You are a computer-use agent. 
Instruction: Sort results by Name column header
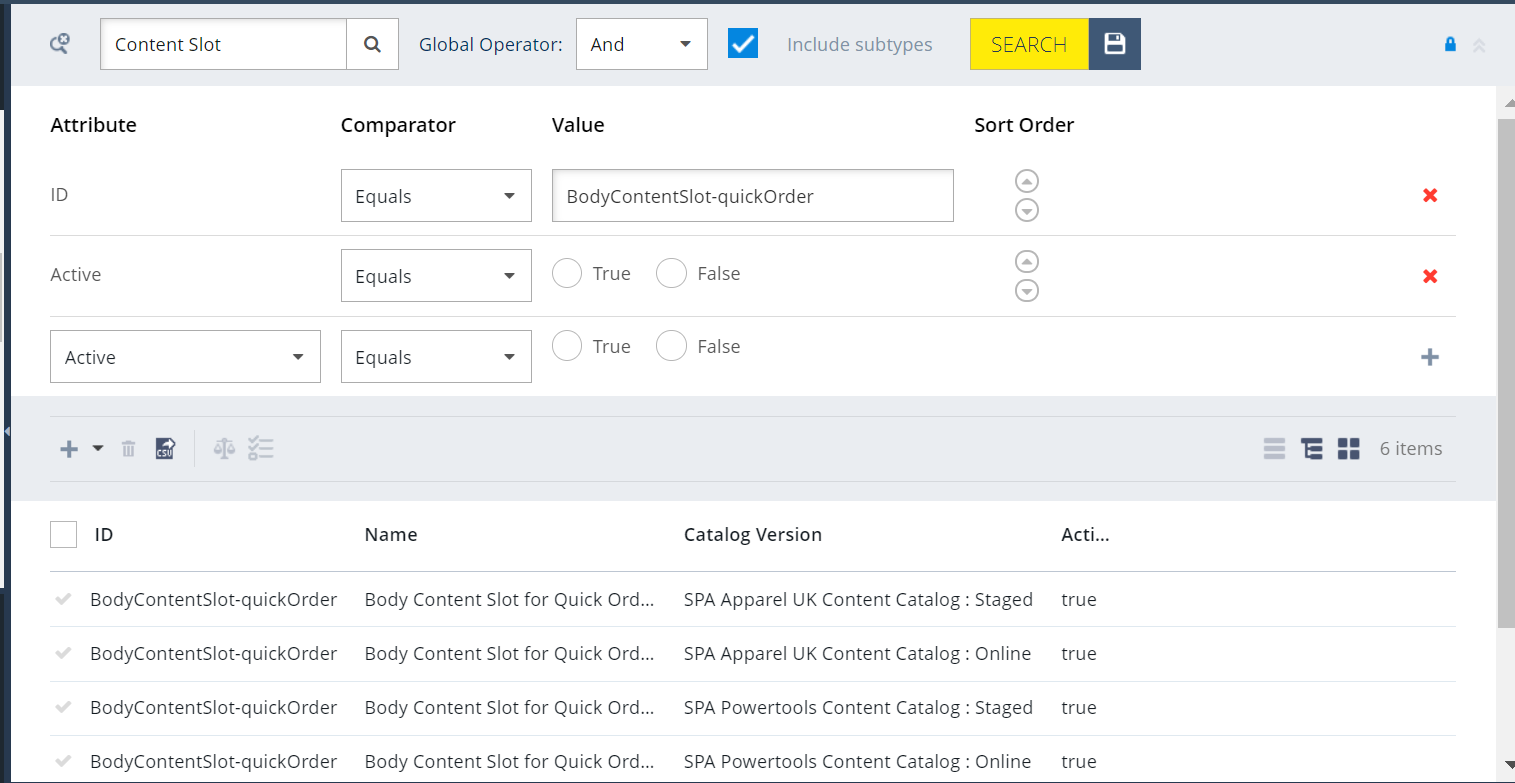point(390,535)
